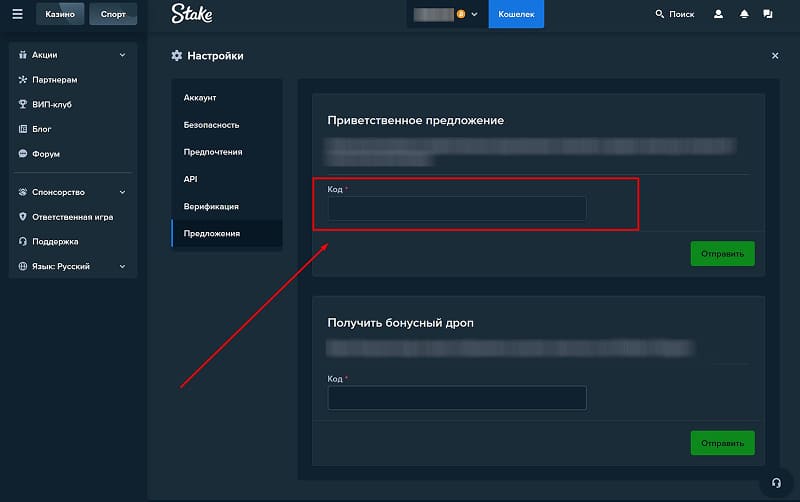Click the Блог icon
Viewport: 800px width, 502px height.
[x=22, y=129]
